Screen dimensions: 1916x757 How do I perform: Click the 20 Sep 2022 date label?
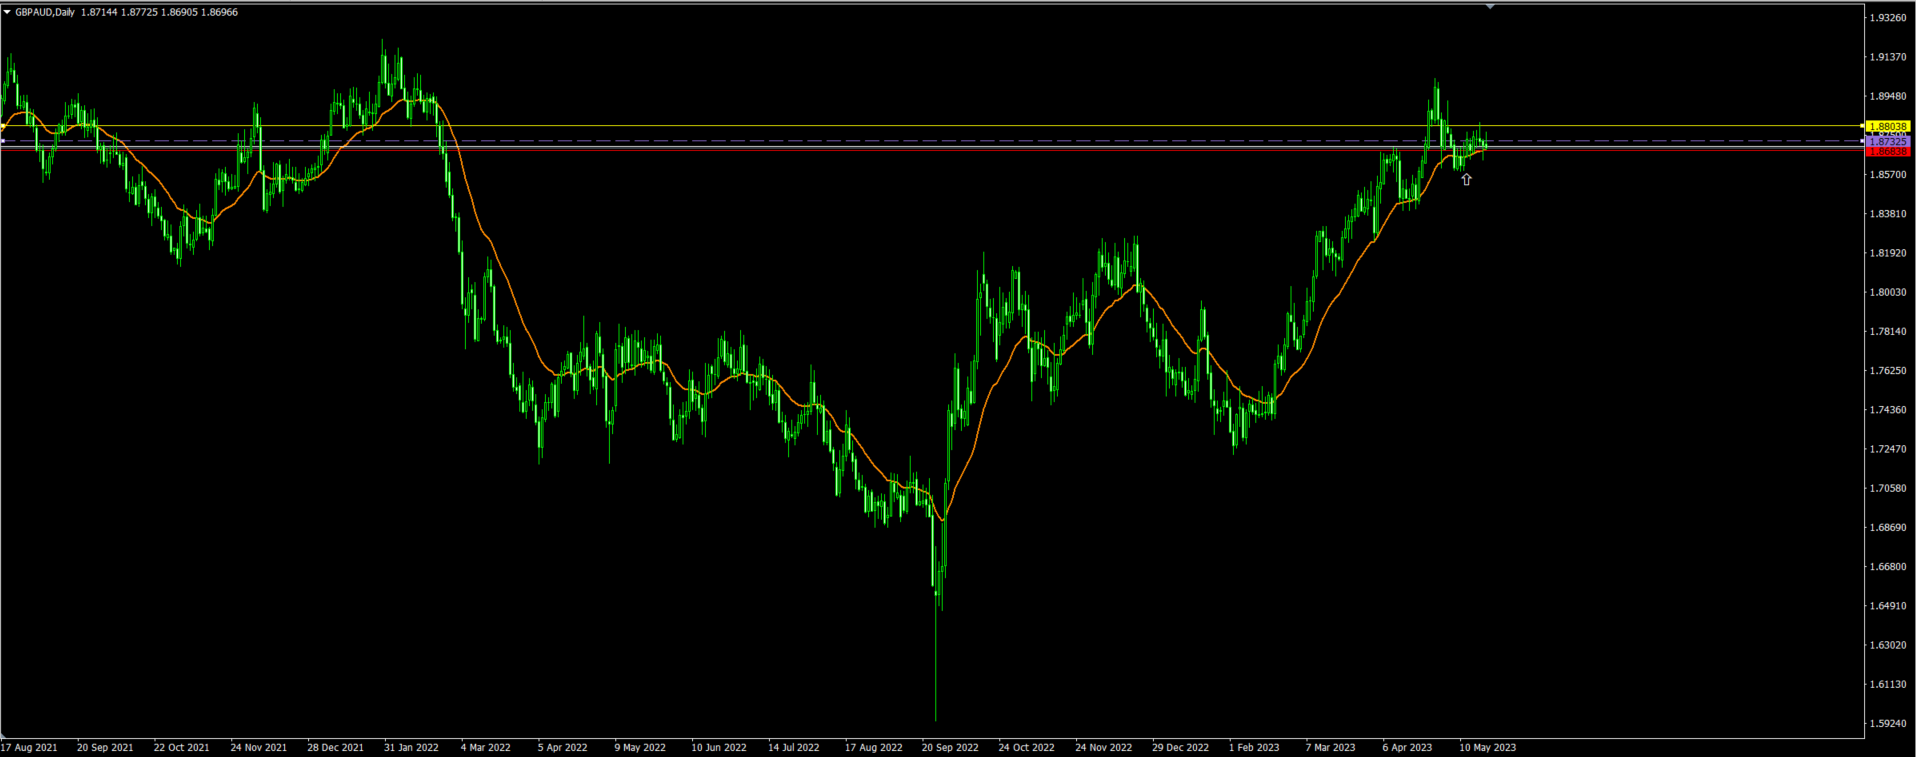coord(949,747)
